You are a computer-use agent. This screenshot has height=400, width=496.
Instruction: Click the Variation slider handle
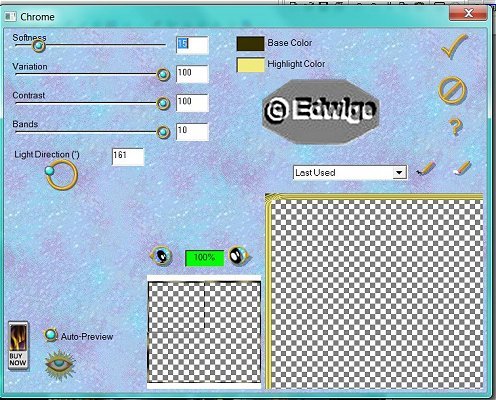coord(163,74)
